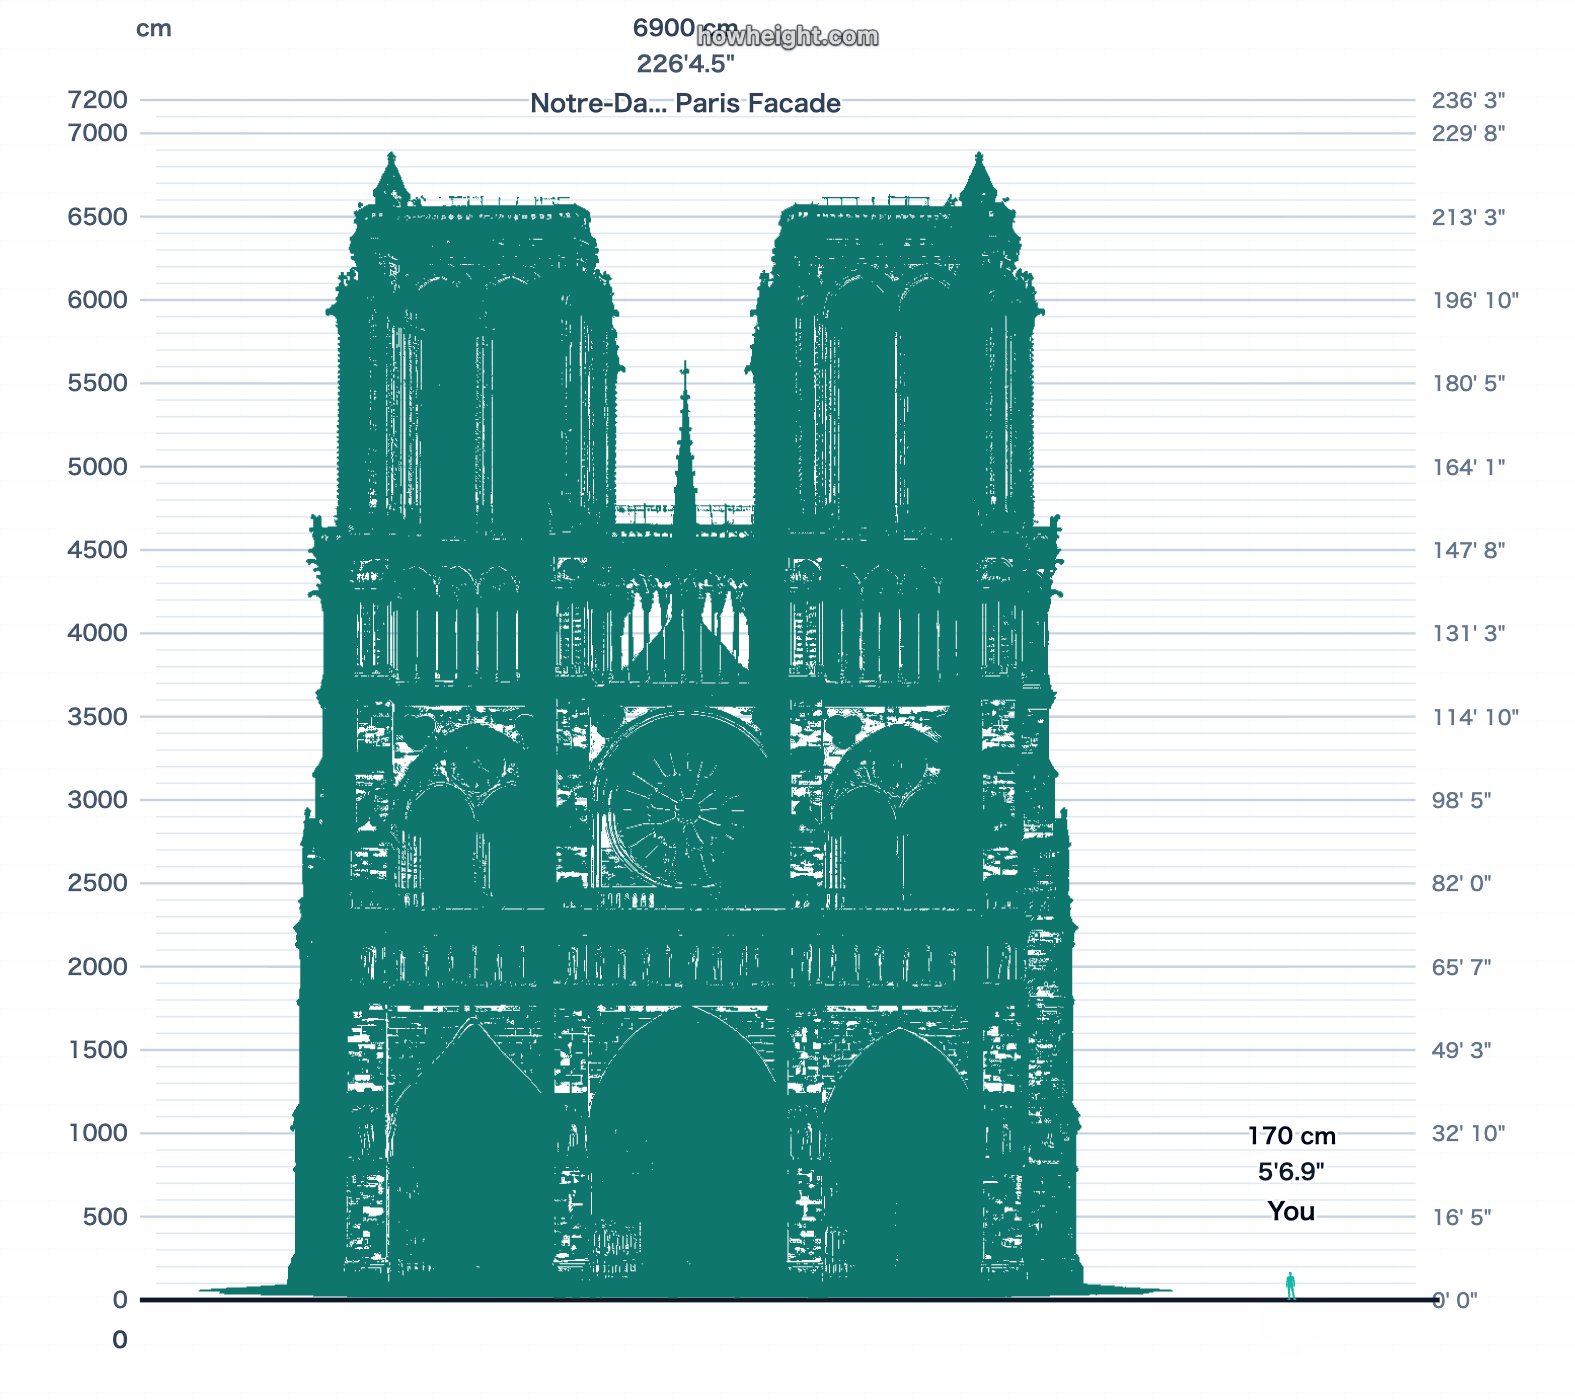The width and height of the screenshot is (1575, 1400).
Task: Select the '7000' axis value
Action: (98, 133)
